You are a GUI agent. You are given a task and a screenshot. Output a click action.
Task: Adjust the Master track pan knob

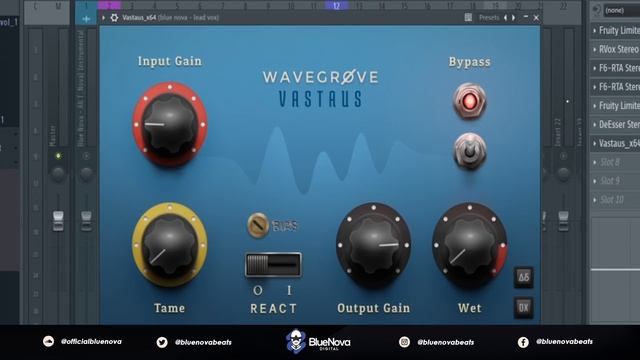(58, 174)
